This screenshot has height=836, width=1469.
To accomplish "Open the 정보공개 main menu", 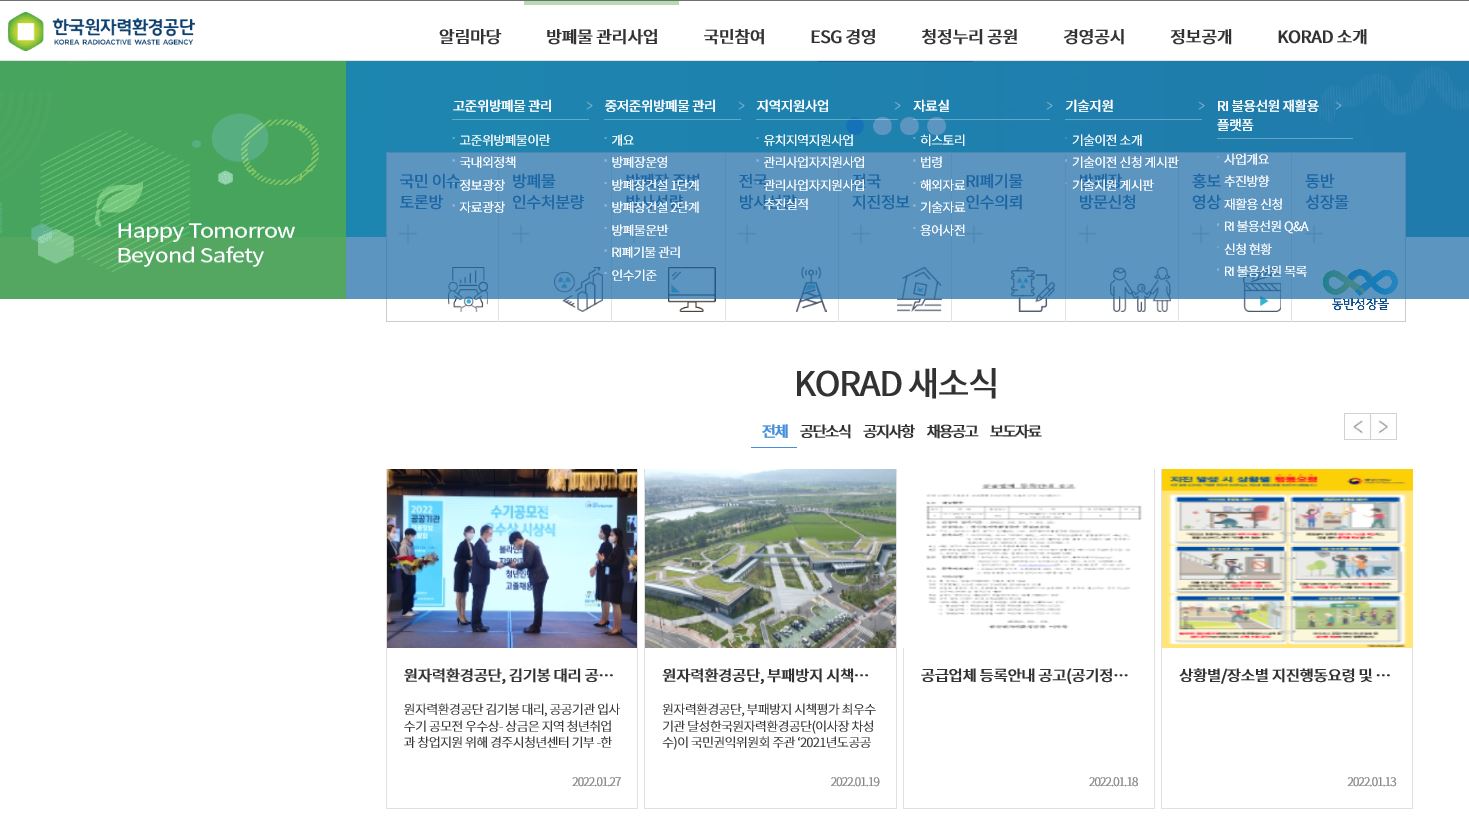I will [x=1201, y=37].
